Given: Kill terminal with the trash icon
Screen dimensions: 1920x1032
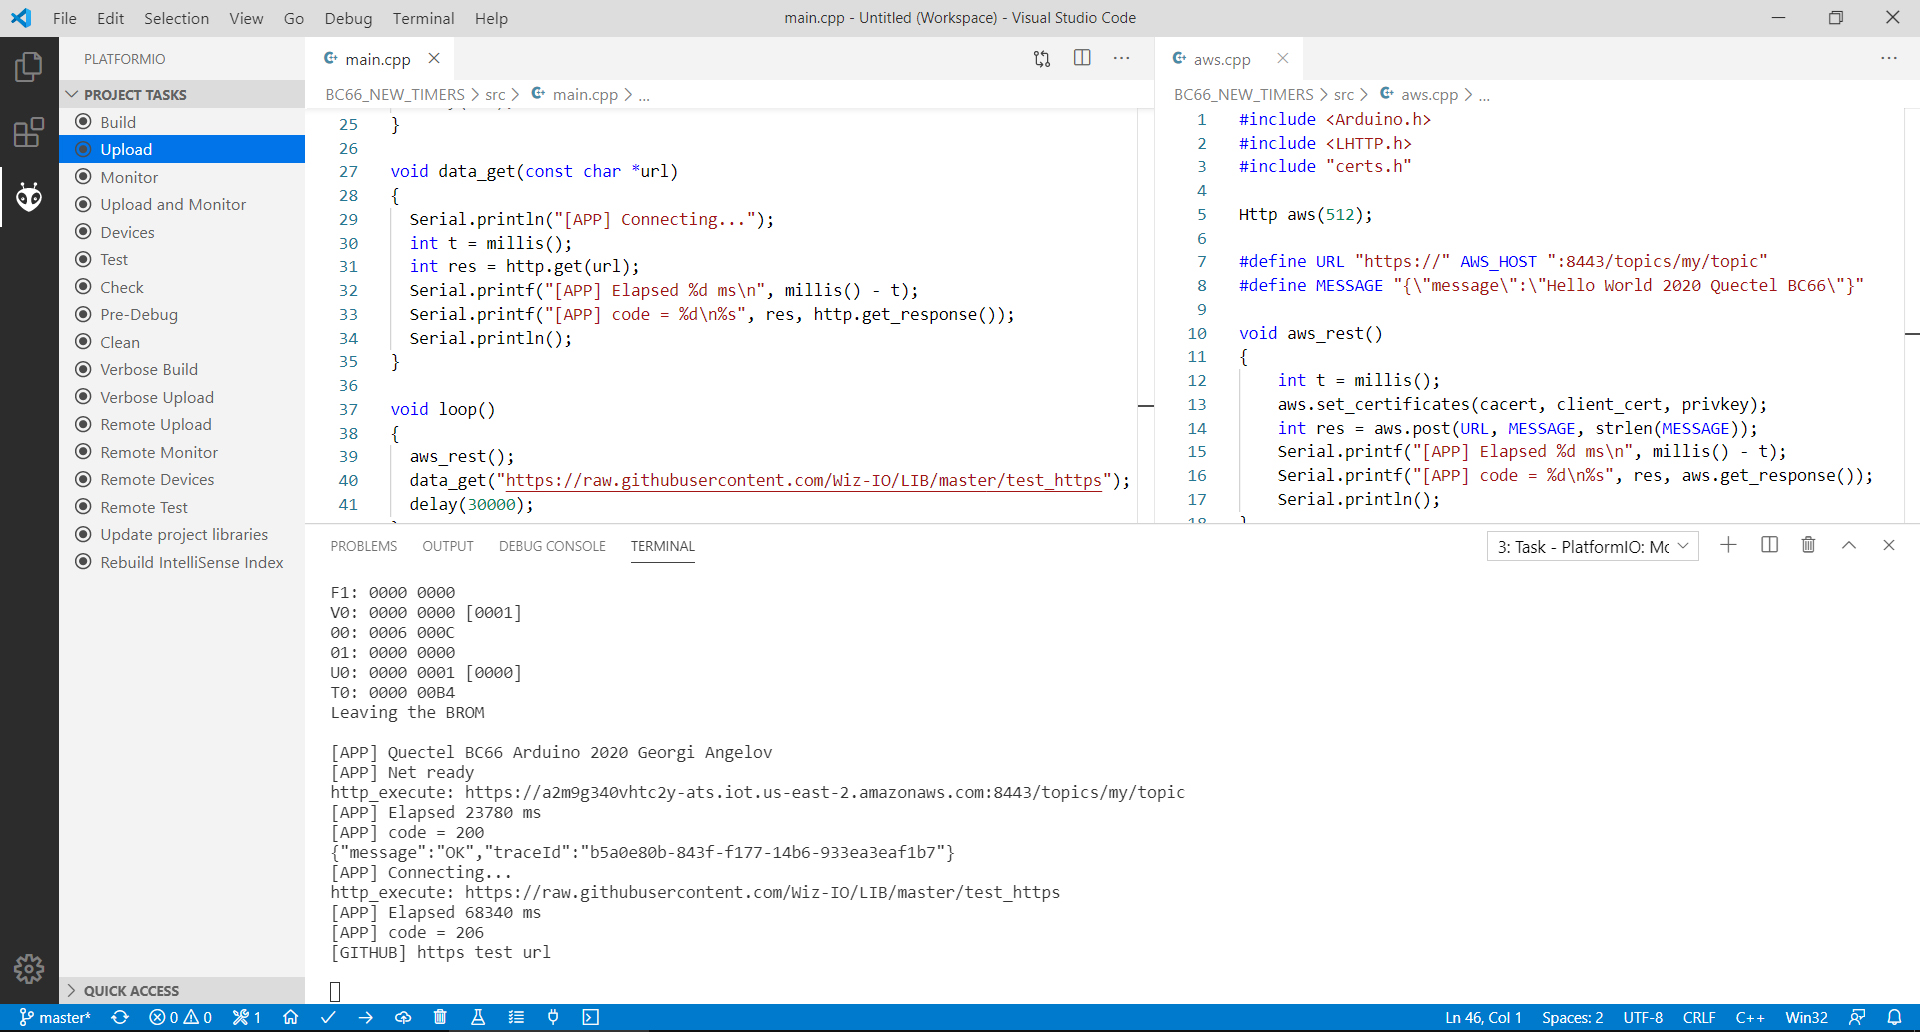Looking at the screenshot, I should coord(1808,545).
